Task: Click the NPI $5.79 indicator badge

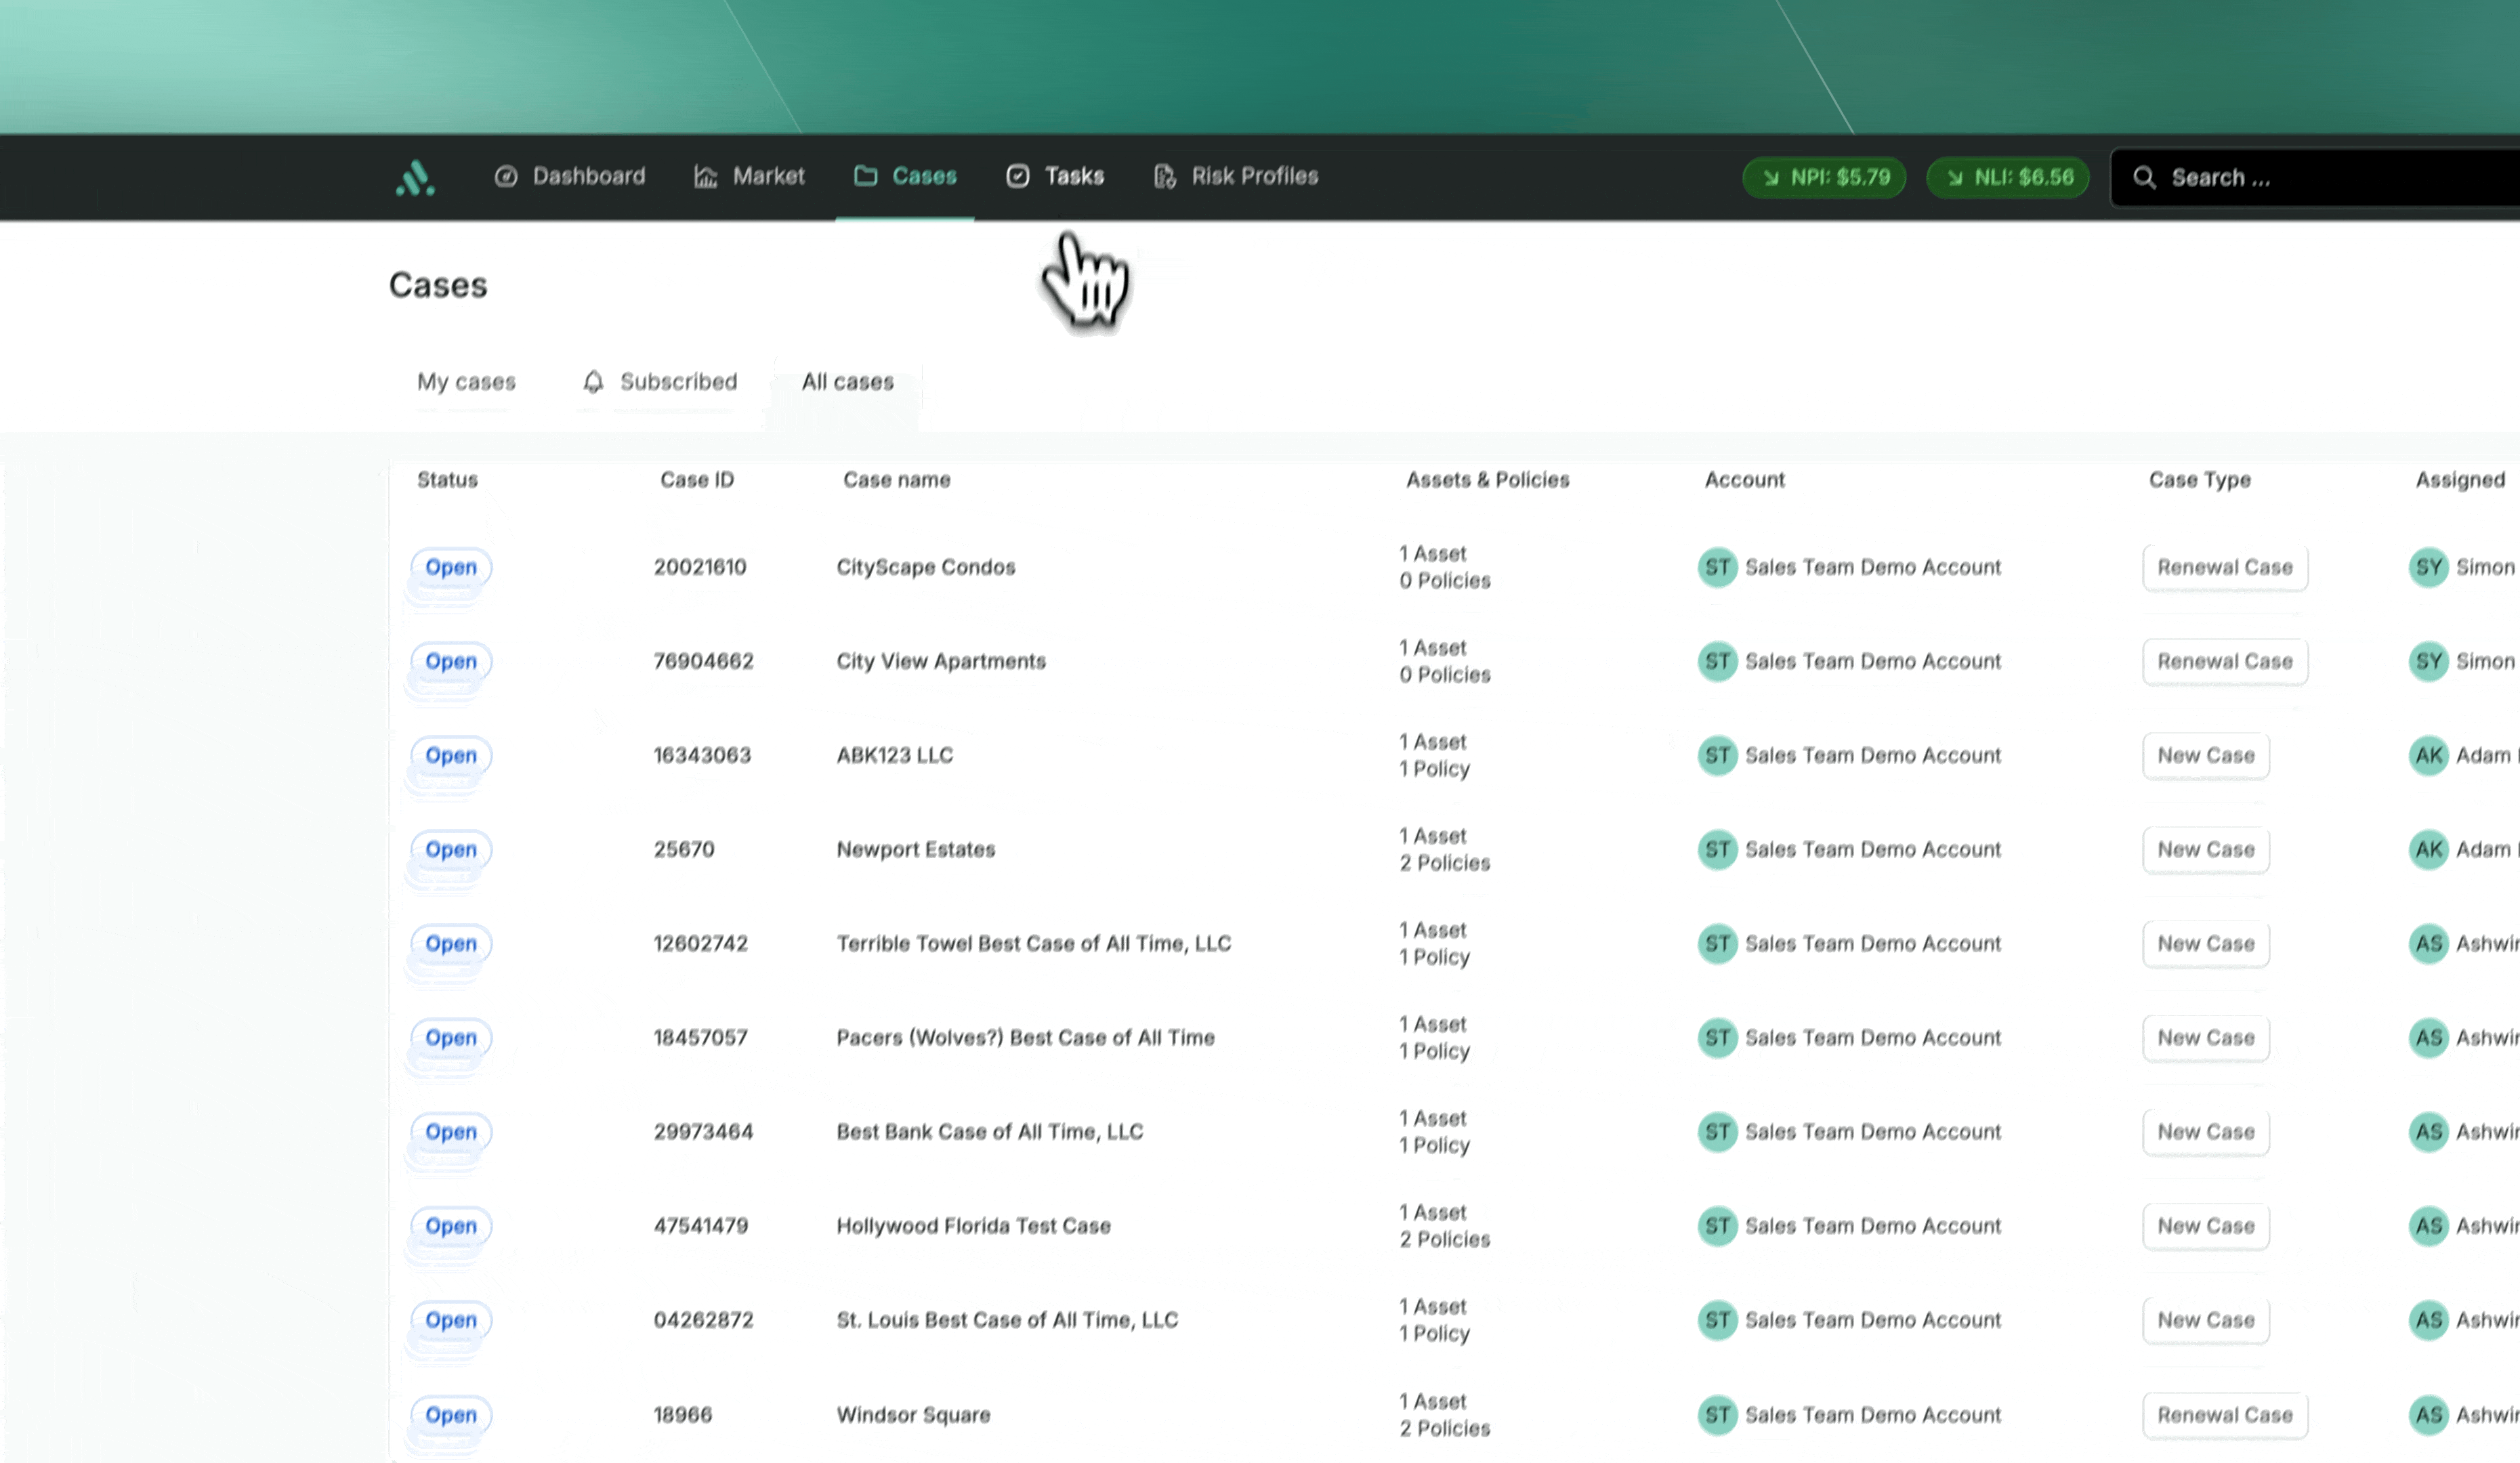Action: point(1824,178)
